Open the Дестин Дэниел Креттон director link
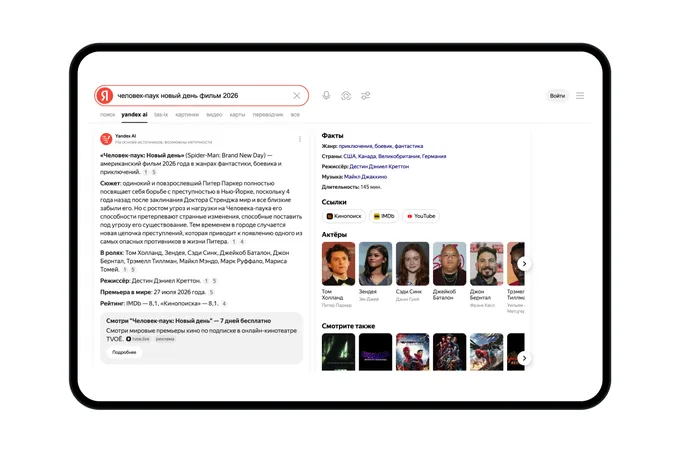This screenshot has height=453, width=680. (379, 166)
